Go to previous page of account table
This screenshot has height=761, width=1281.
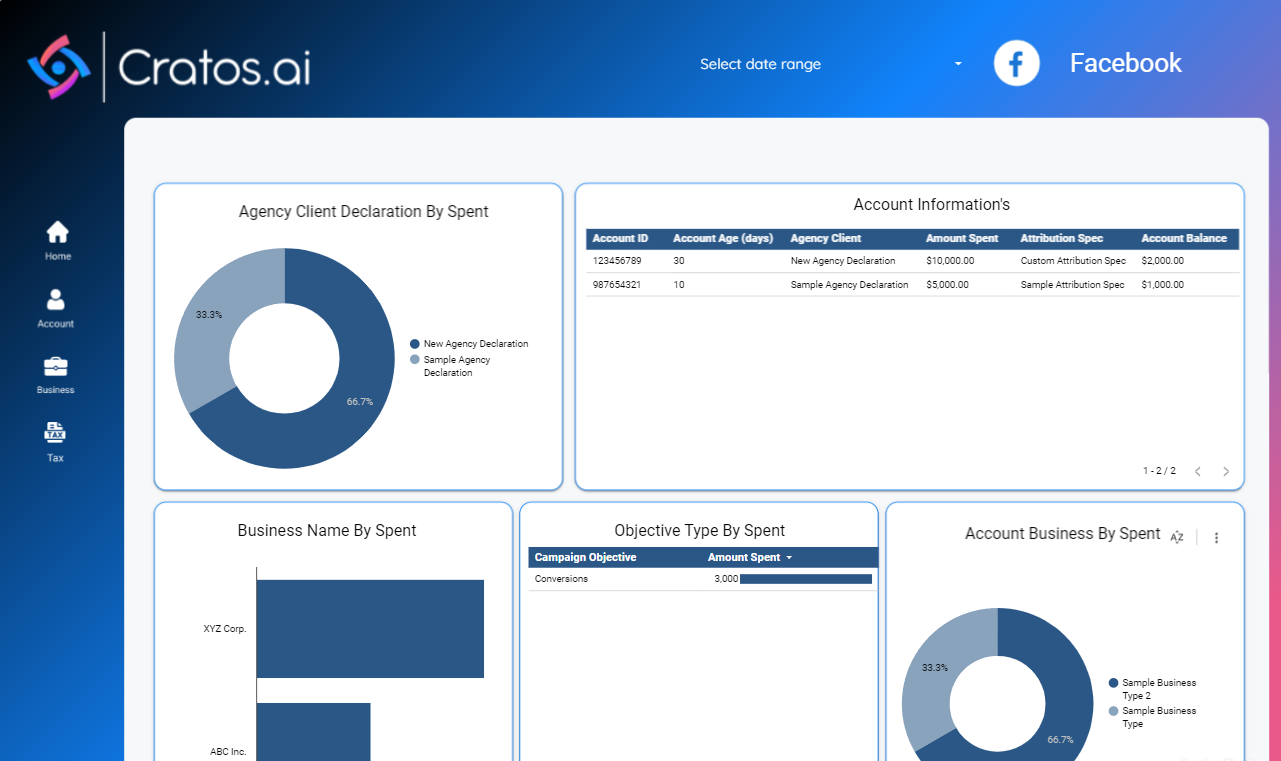(1198, 471)
